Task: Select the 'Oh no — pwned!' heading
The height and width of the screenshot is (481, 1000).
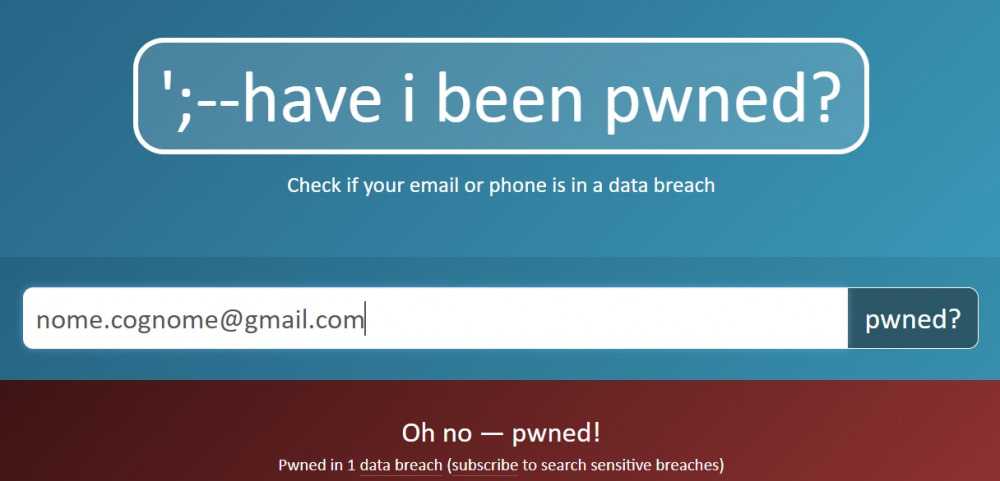Action: click(x=501, y=433)
